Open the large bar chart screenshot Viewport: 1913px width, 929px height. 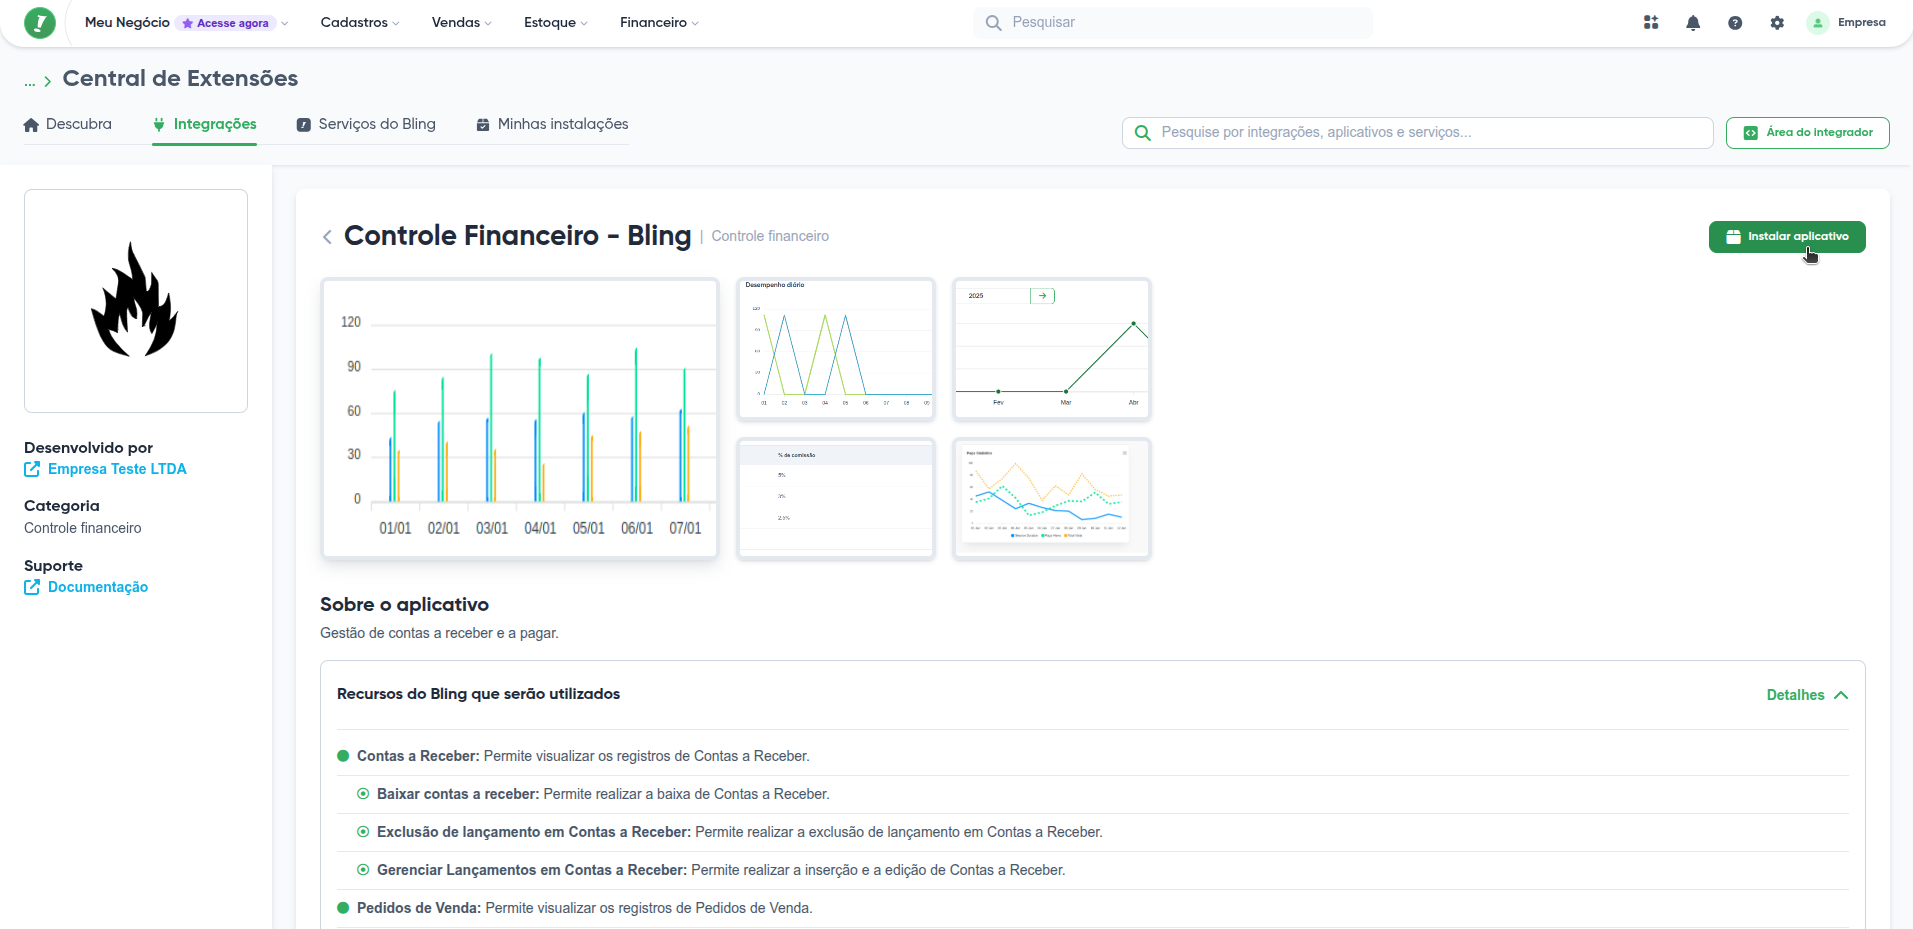coord(520,418)
